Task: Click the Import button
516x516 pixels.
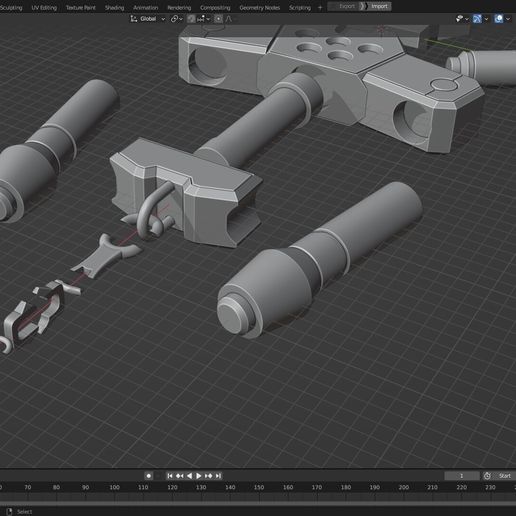Action: click(376, 6)
